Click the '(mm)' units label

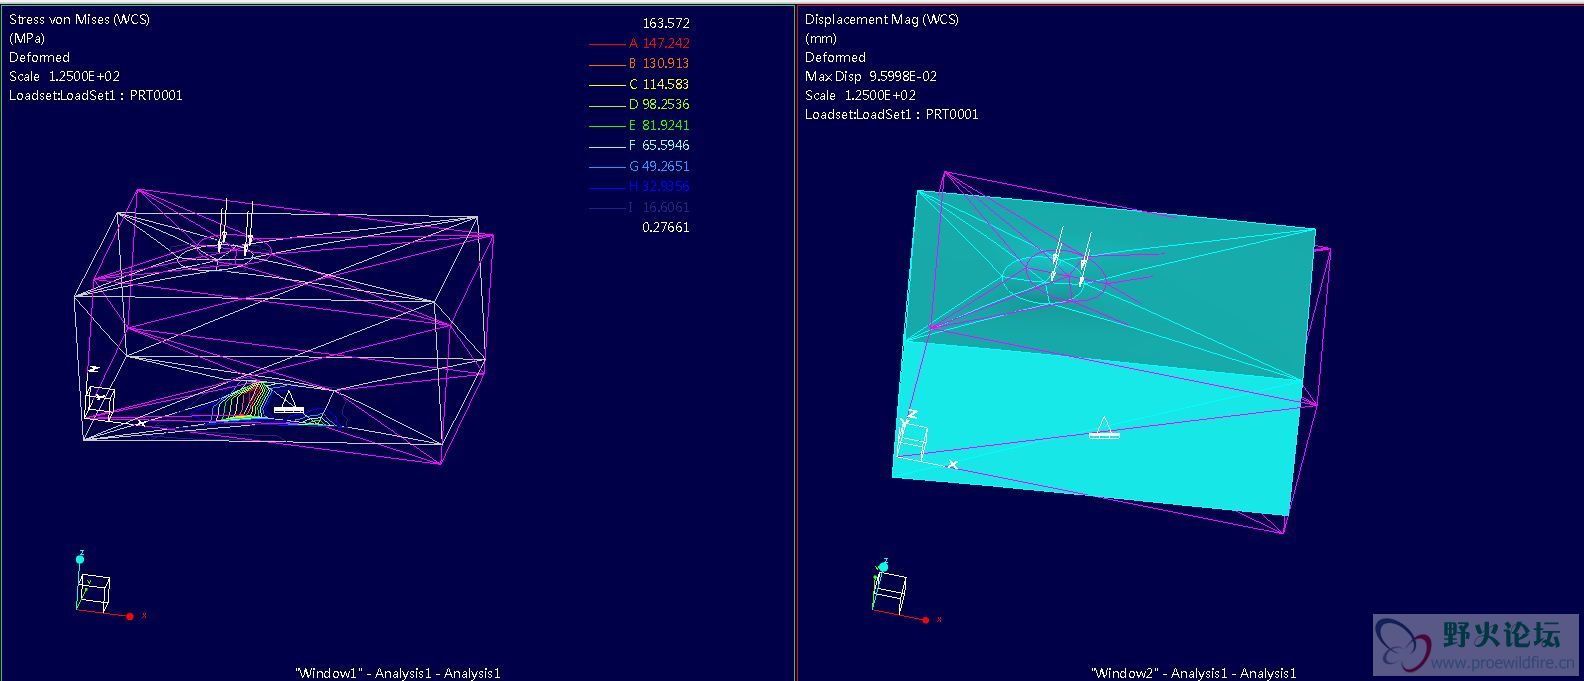pyautogui.click(x=821, y=38)
